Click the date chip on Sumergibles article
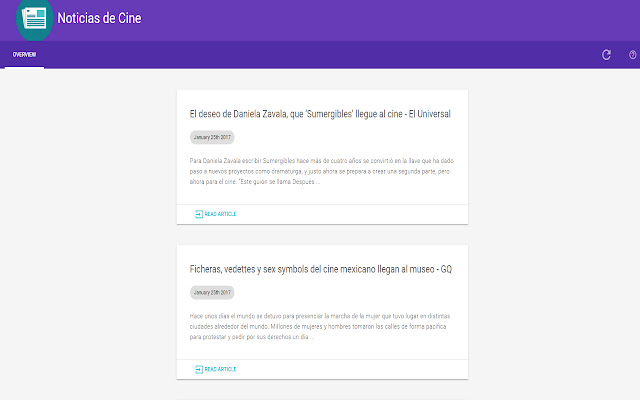 [x=212, y=137]
